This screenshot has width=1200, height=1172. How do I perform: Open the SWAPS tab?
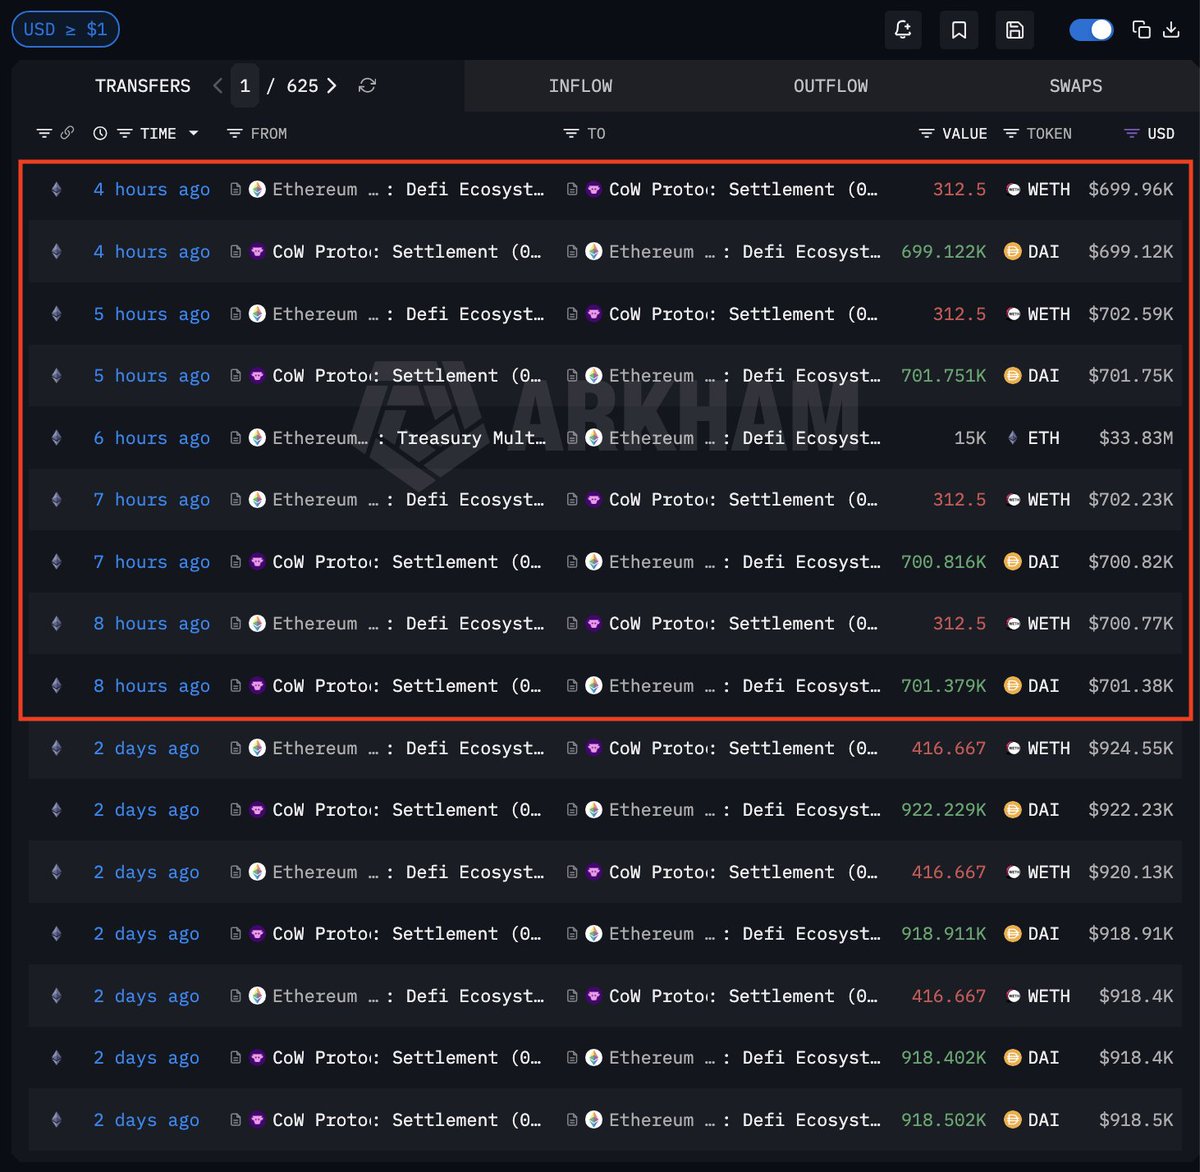[1075, 86]
